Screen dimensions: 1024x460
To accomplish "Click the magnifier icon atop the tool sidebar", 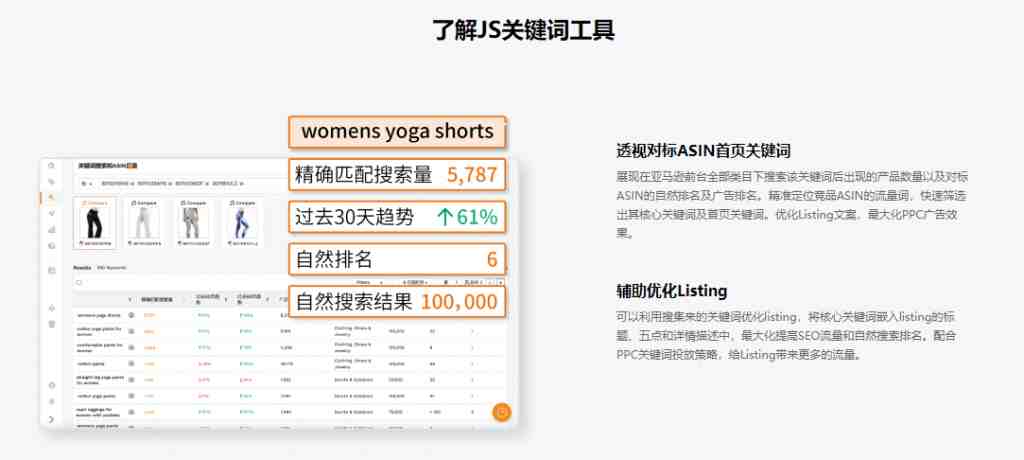I will pyautogui.click(x=52, y=166).
